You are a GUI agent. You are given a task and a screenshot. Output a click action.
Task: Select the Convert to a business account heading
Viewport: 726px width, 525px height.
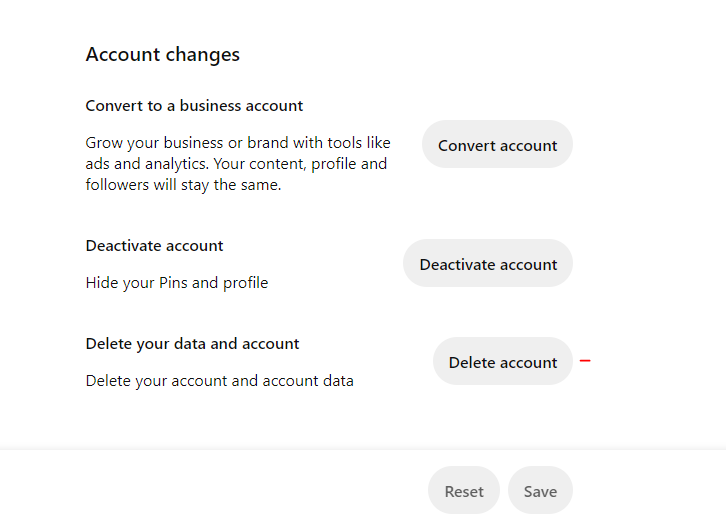tap(194, 106)
